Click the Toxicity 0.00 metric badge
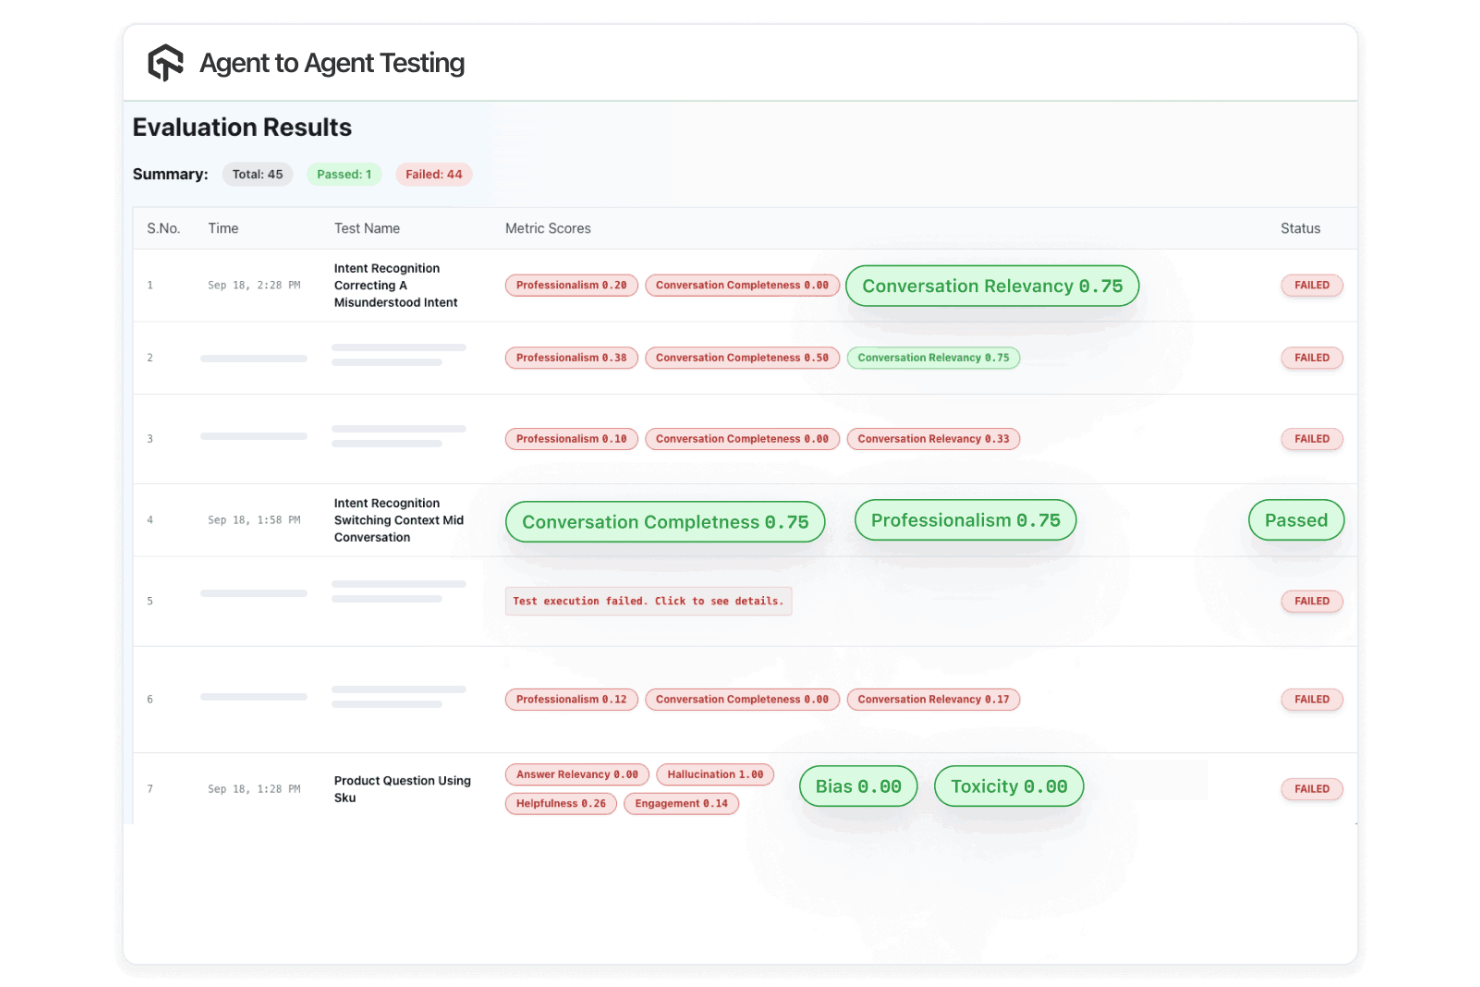The image size is (1480, 987). point(1008,786)
